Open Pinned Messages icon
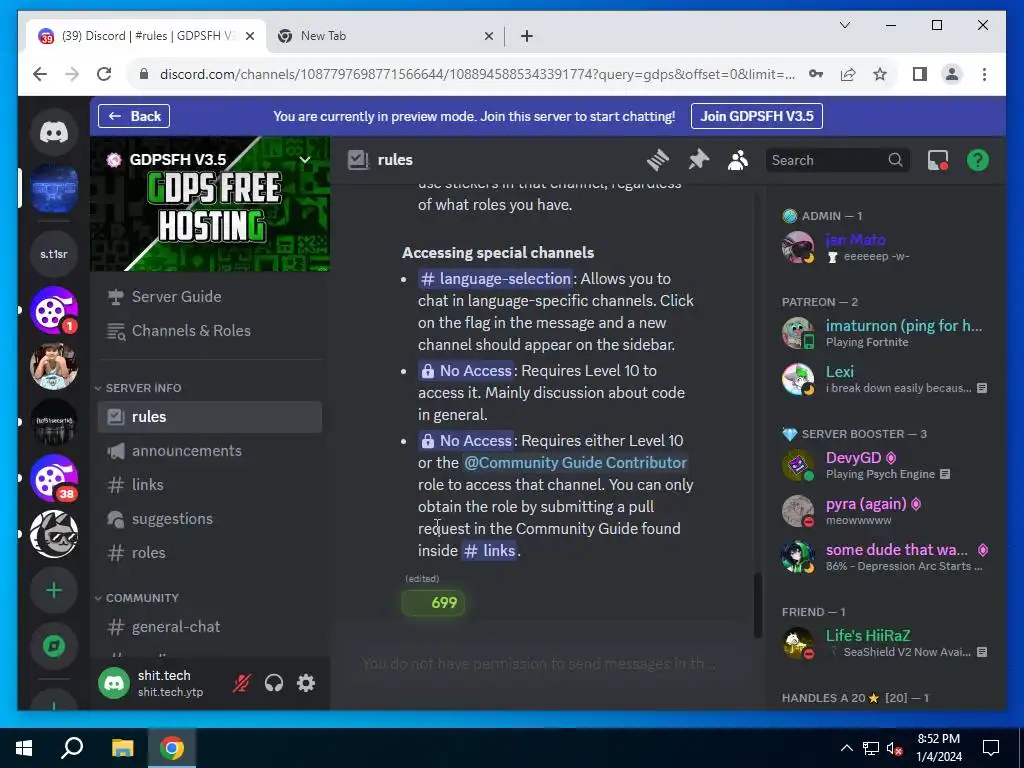The image size is (1024, 768). 698,160
